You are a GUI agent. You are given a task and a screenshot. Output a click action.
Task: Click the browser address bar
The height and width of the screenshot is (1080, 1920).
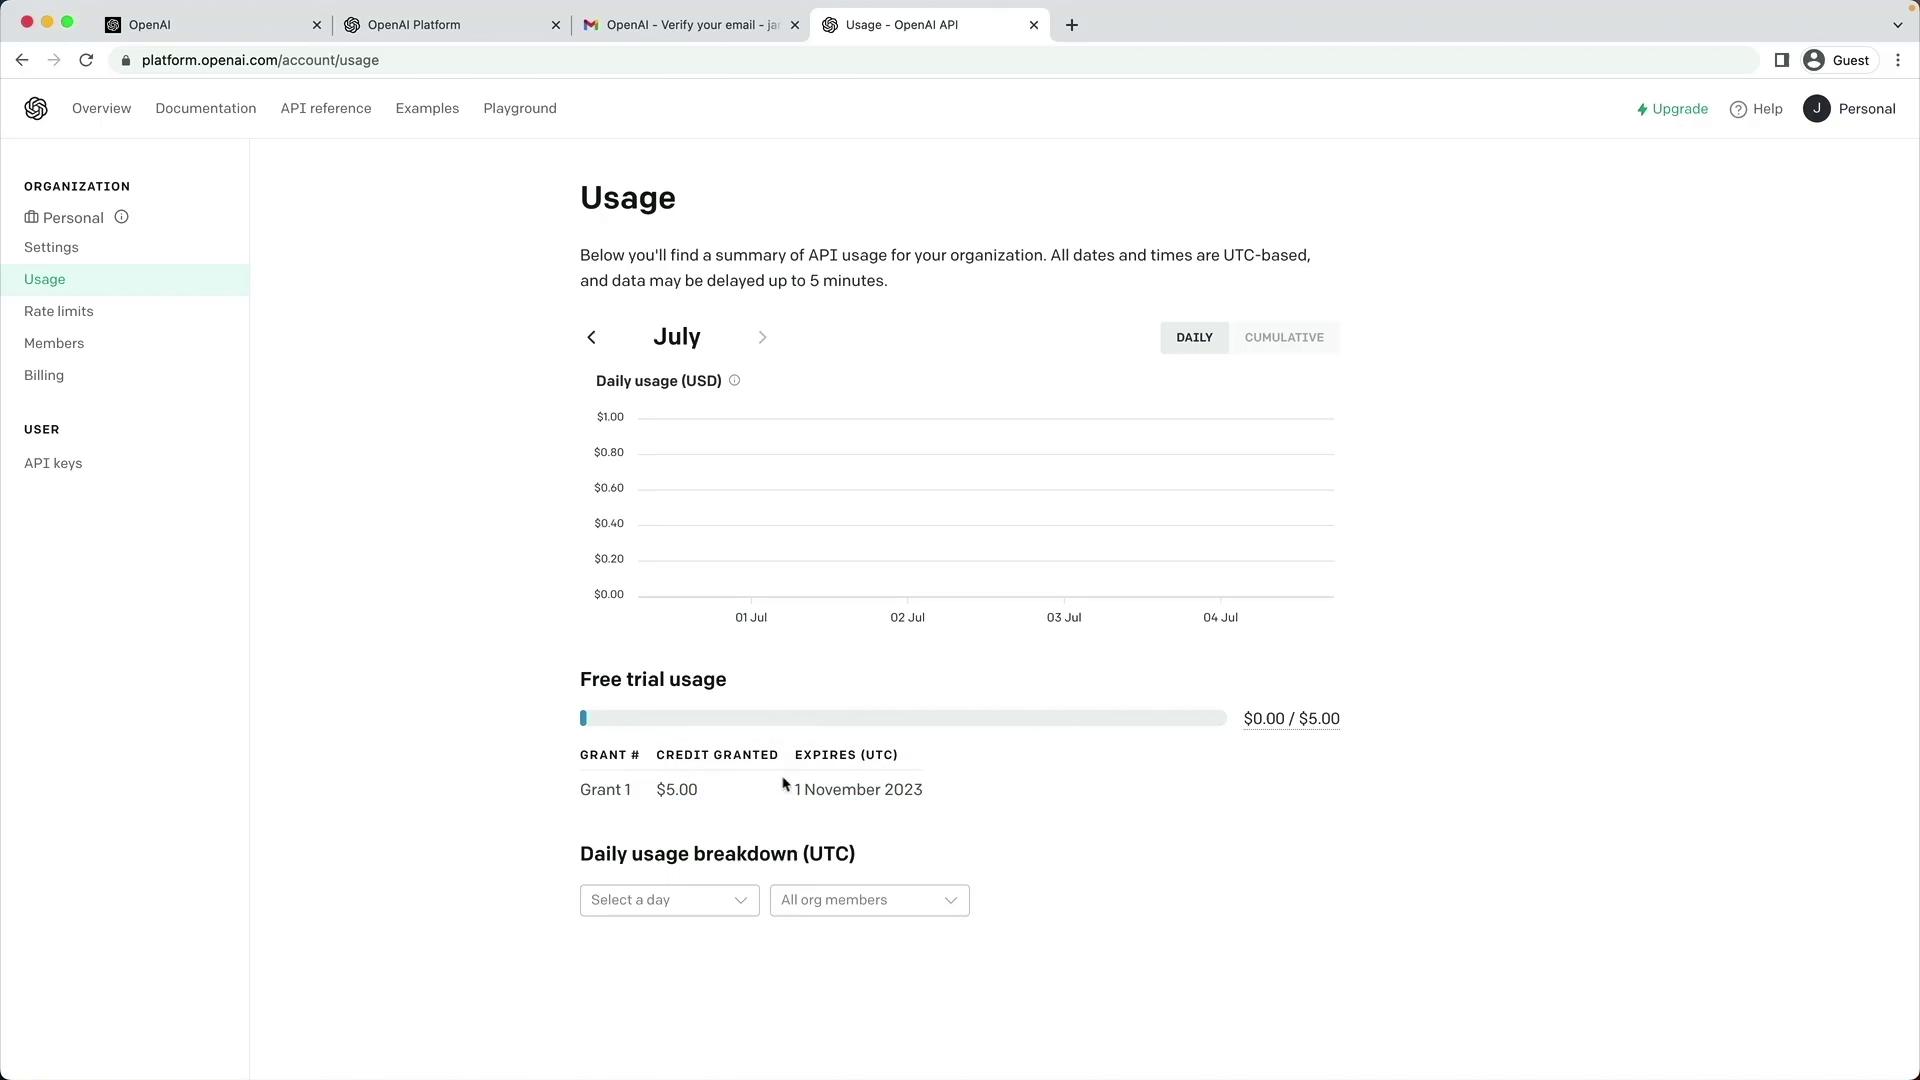pyautogui.click(x=900, y=60)
